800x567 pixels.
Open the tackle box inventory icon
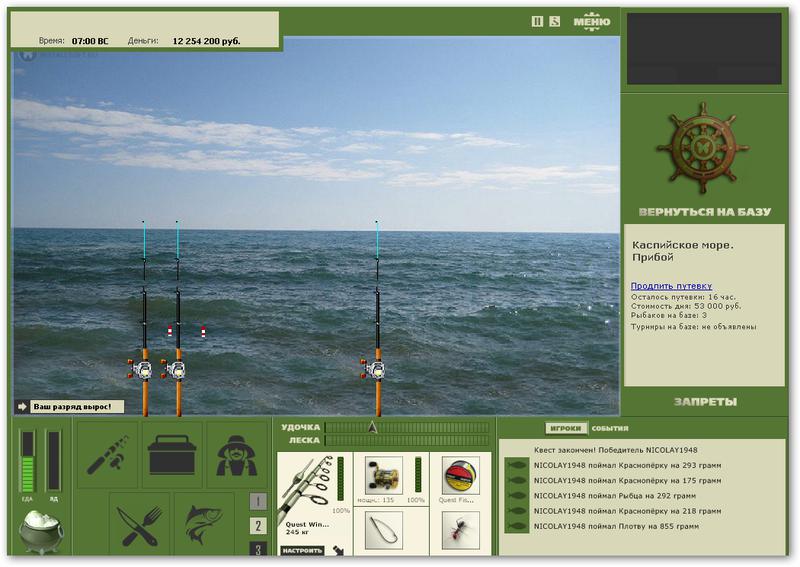click(171, 455)
